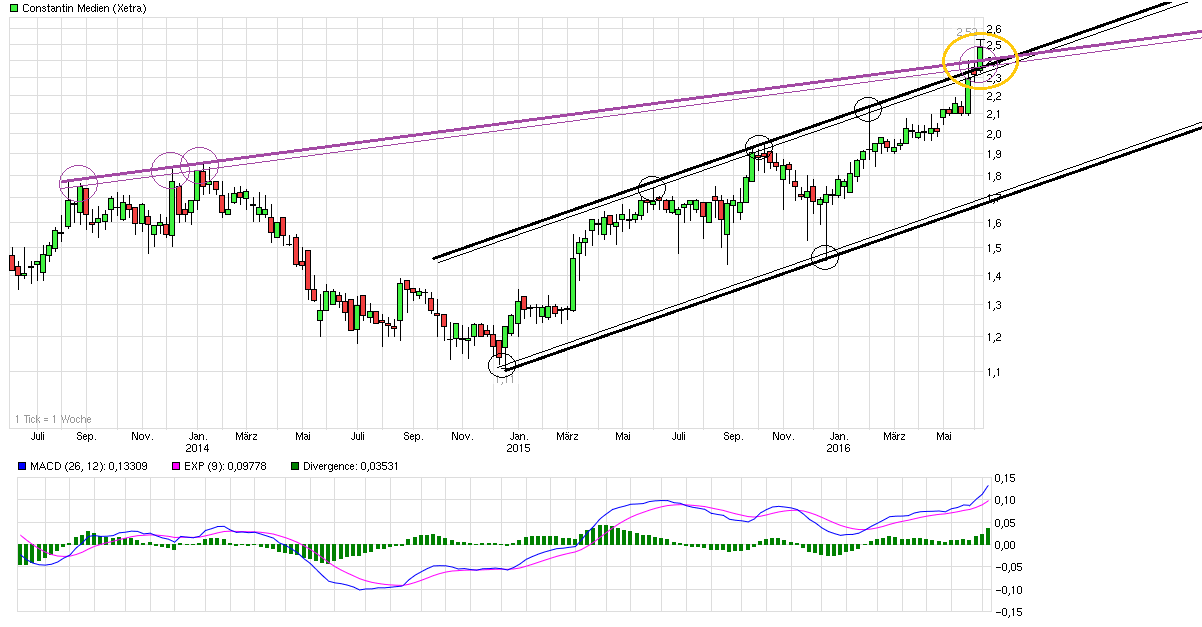
Task: Click the 2014 year label on time axis
Action: (197, 449)
